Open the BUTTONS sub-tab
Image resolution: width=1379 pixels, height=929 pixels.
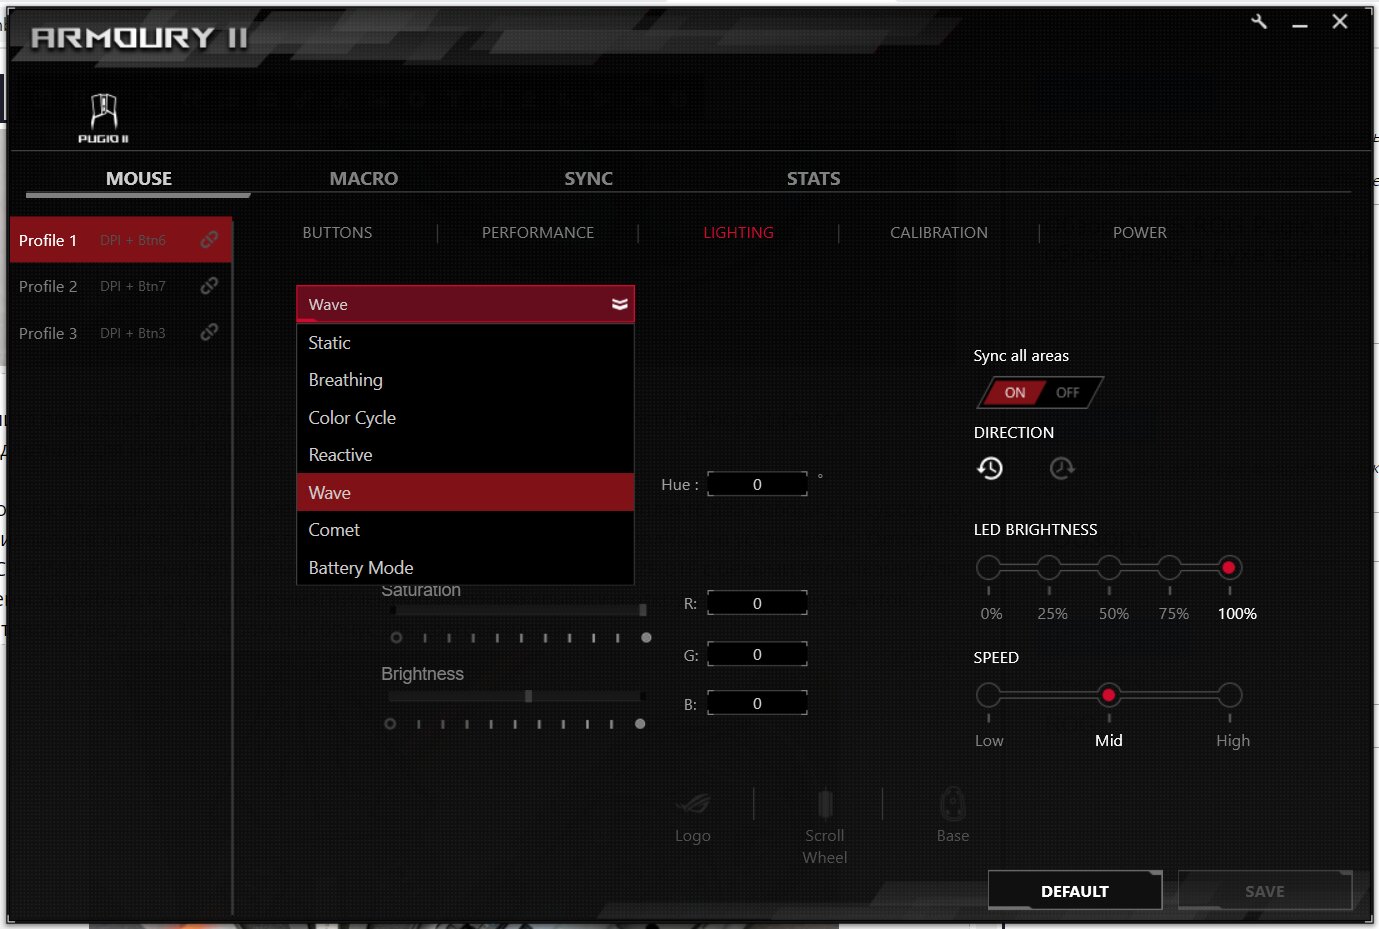[337, 232]
